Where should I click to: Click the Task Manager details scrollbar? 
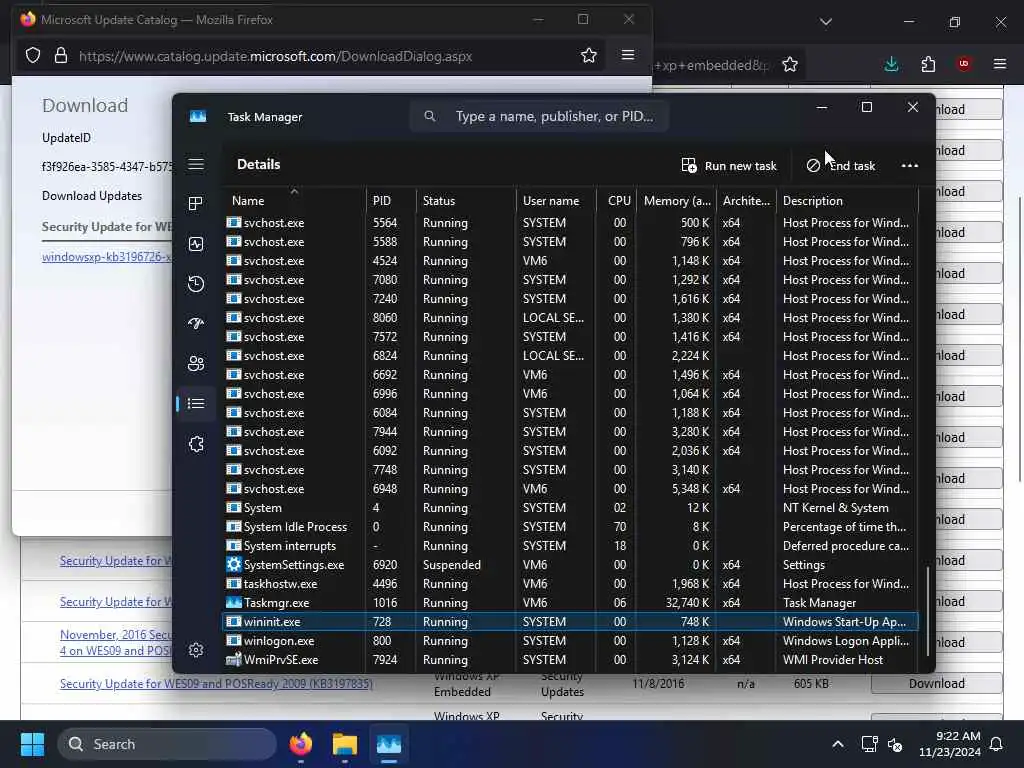tap(927, 611)
